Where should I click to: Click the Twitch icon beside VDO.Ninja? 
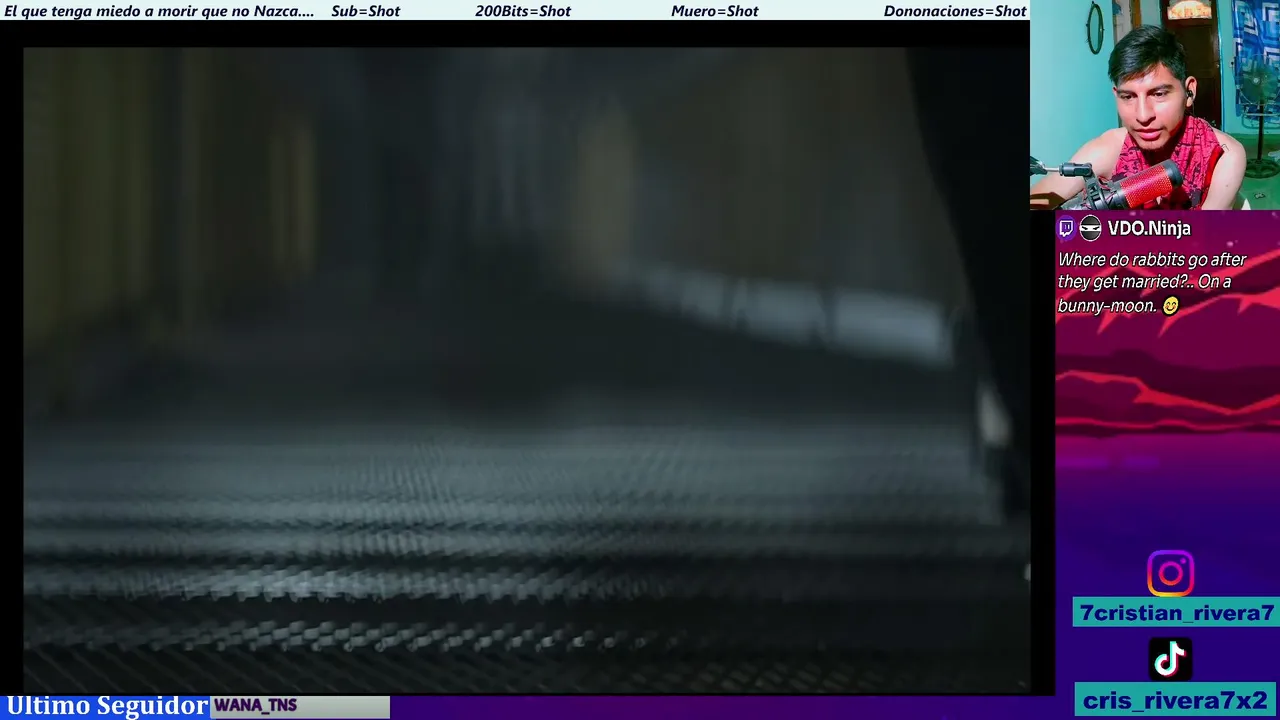coord(1066,229)
